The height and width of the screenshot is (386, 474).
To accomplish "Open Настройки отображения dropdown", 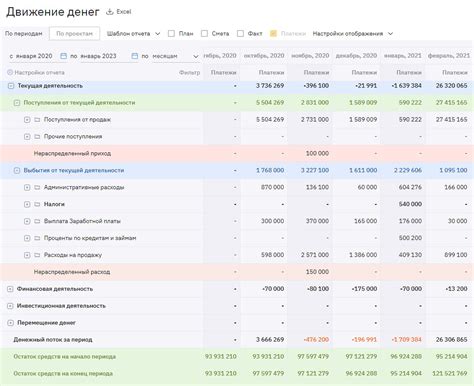I will [353, 34].
